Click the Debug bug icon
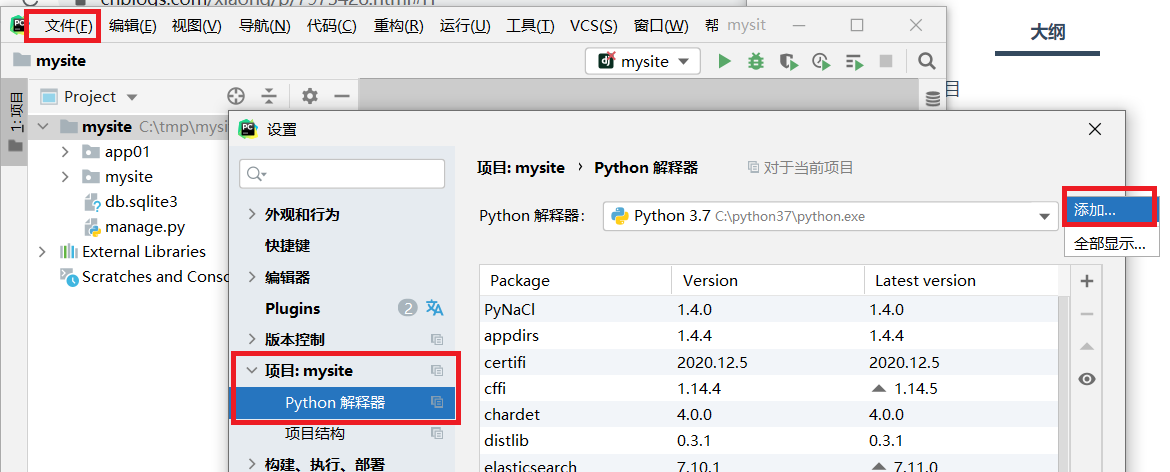The height and width of the screenshot is (472, 1170). pos(756,61)
